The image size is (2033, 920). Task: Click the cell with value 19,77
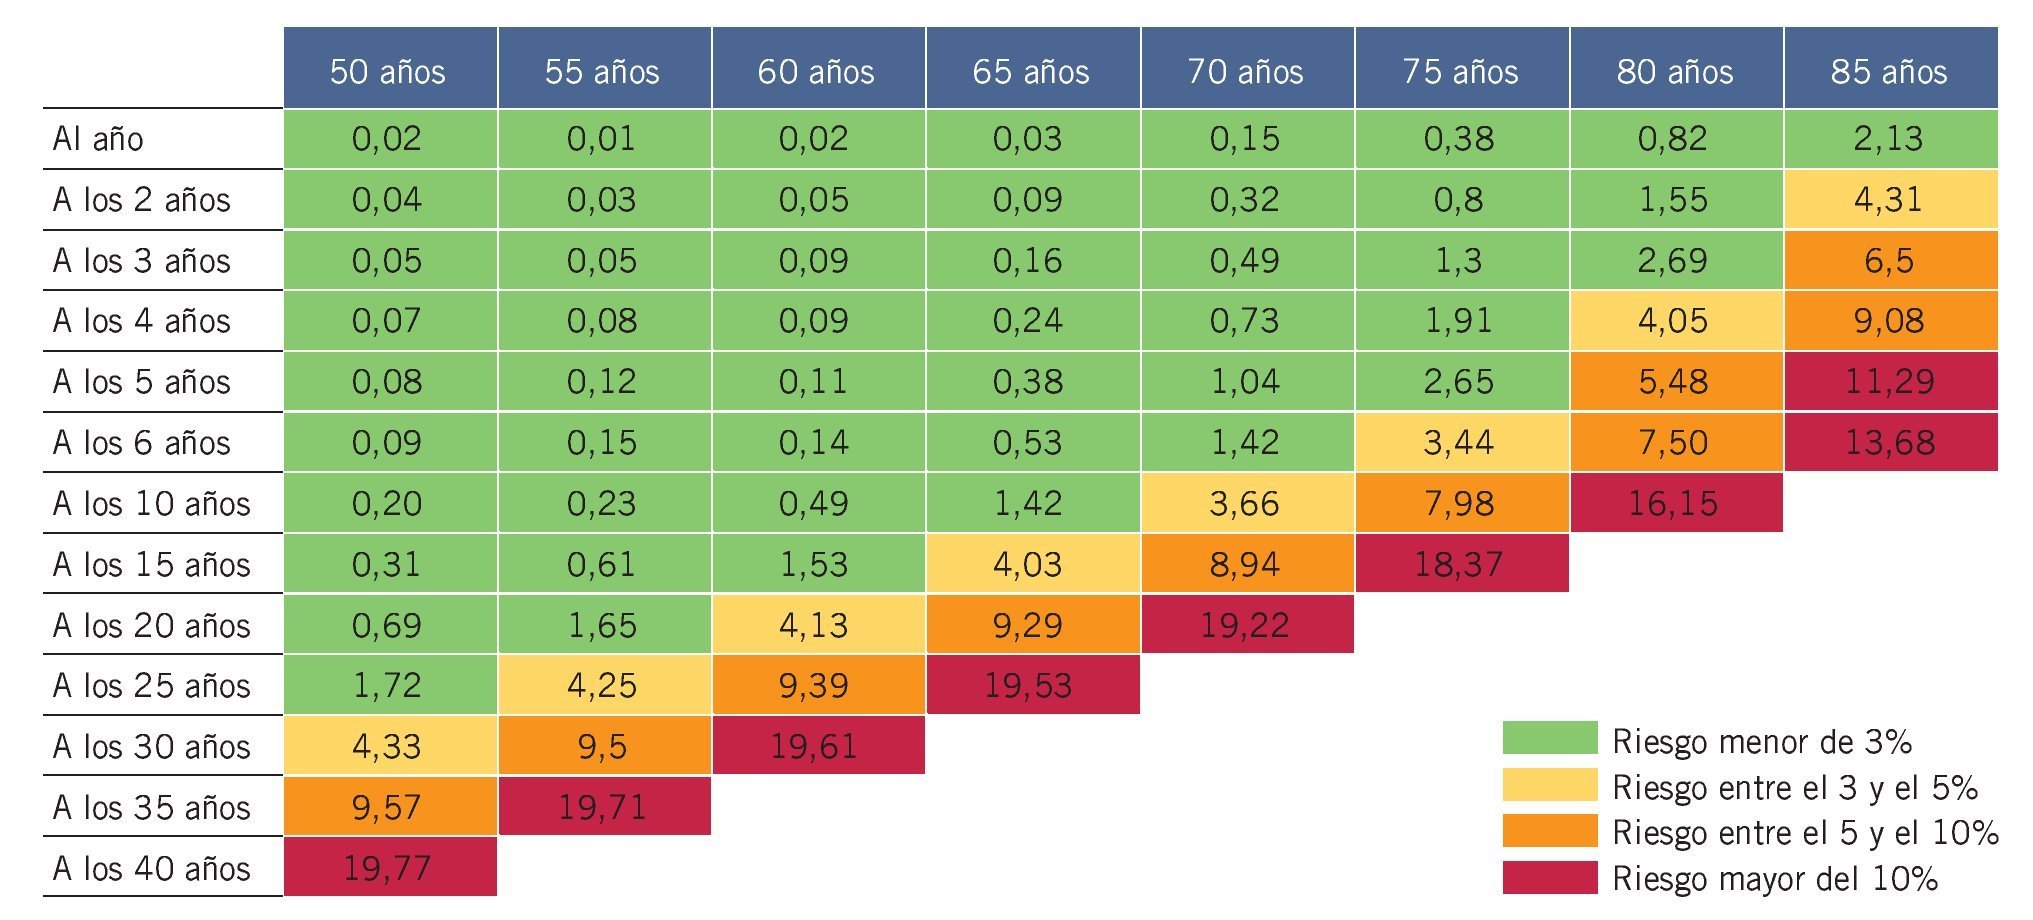[x=389, y=867]
